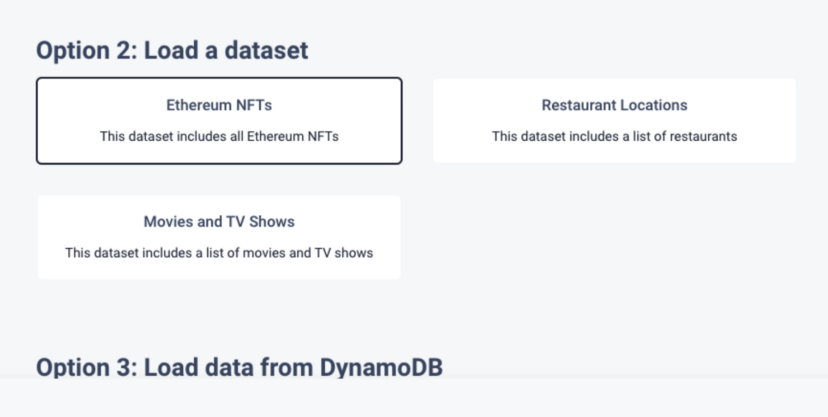Choose the highlighted dataset option with dark border
The image size is (828, 417).
tap(219, 121)
